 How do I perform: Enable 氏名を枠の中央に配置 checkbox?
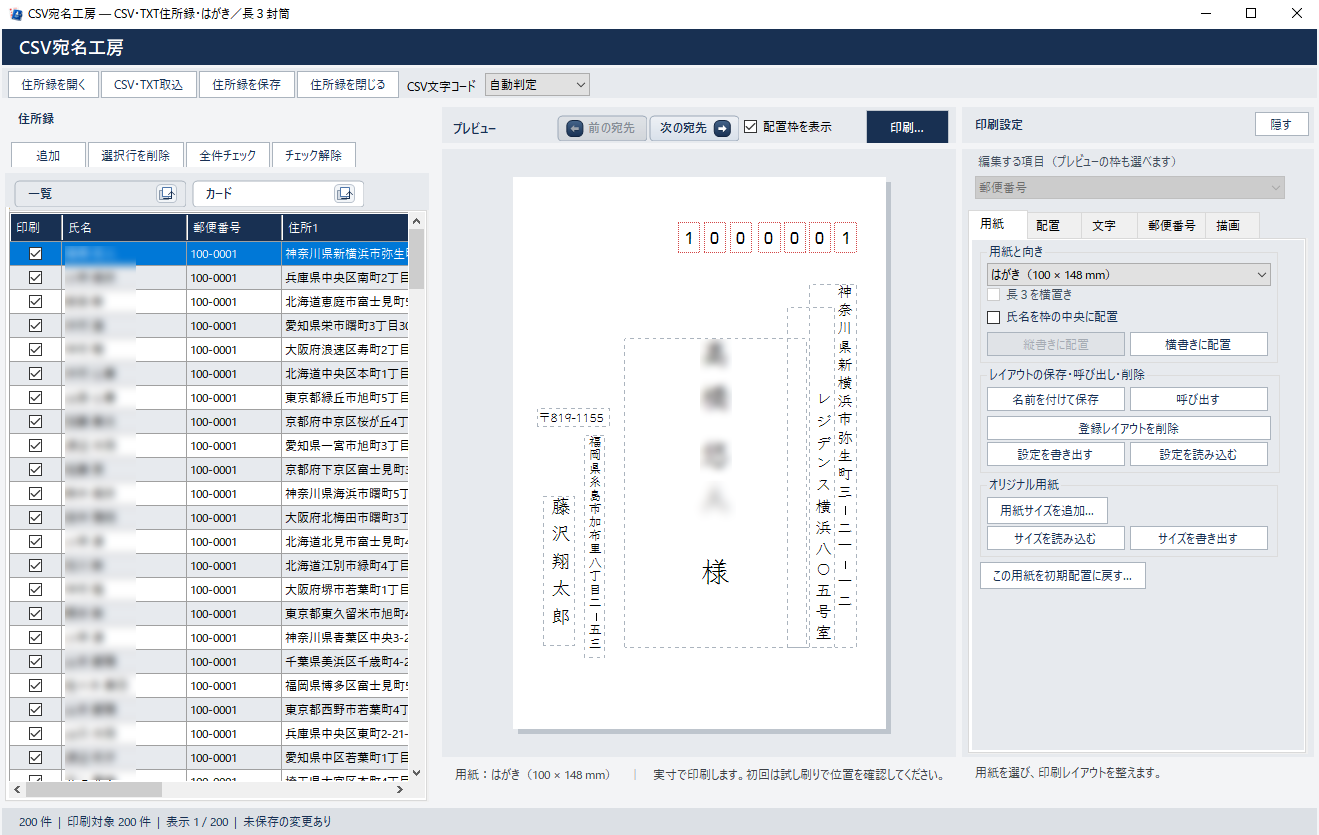(994, 317)
